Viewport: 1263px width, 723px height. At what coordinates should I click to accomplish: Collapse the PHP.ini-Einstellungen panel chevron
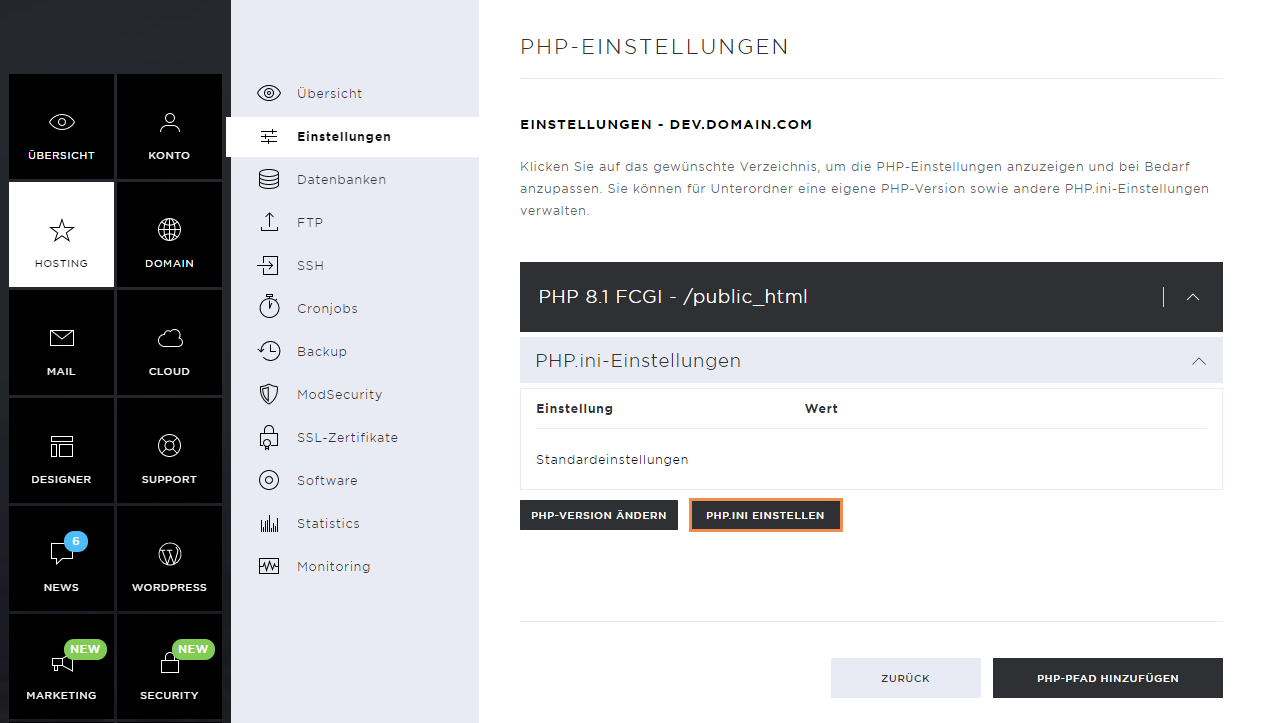click(x=1199, y=361)
